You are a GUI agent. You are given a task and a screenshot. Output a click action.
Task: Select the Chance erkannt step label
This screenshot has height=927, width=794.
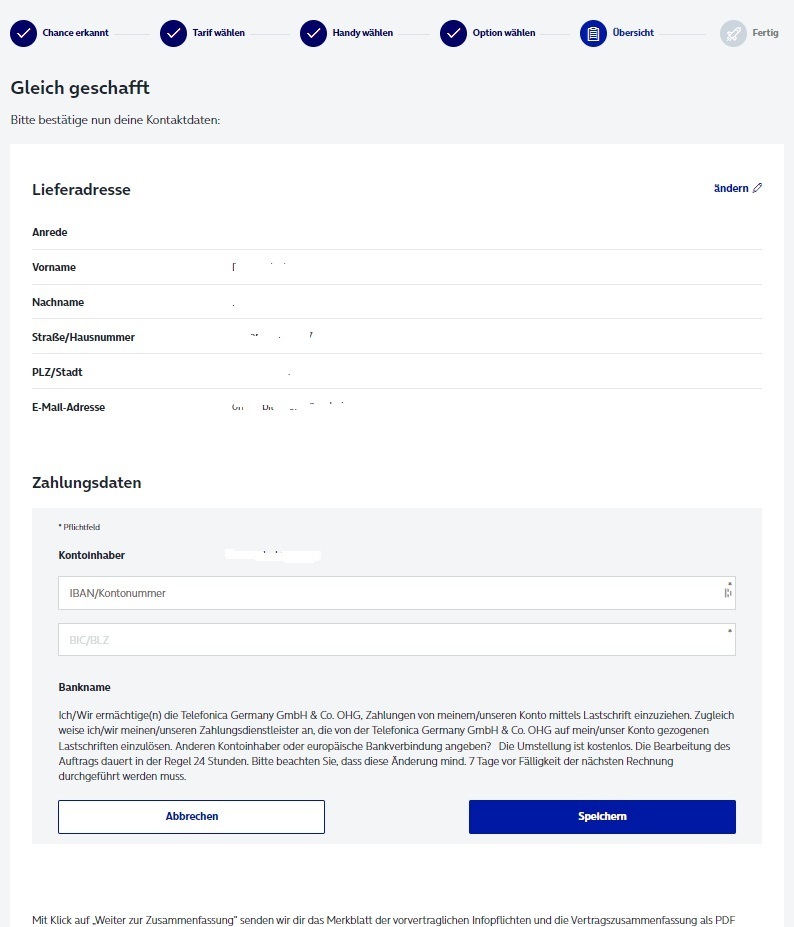coord(76,33)
